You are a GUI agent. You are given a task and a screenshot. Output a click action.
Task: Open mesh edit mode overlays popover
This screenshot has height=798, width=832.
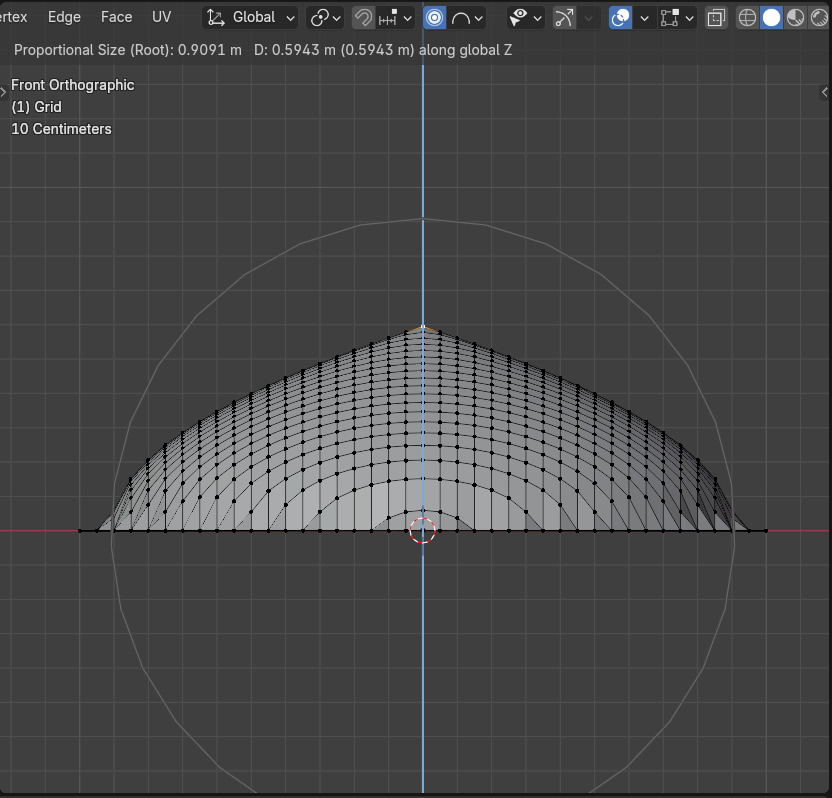(x=677, y=17)
